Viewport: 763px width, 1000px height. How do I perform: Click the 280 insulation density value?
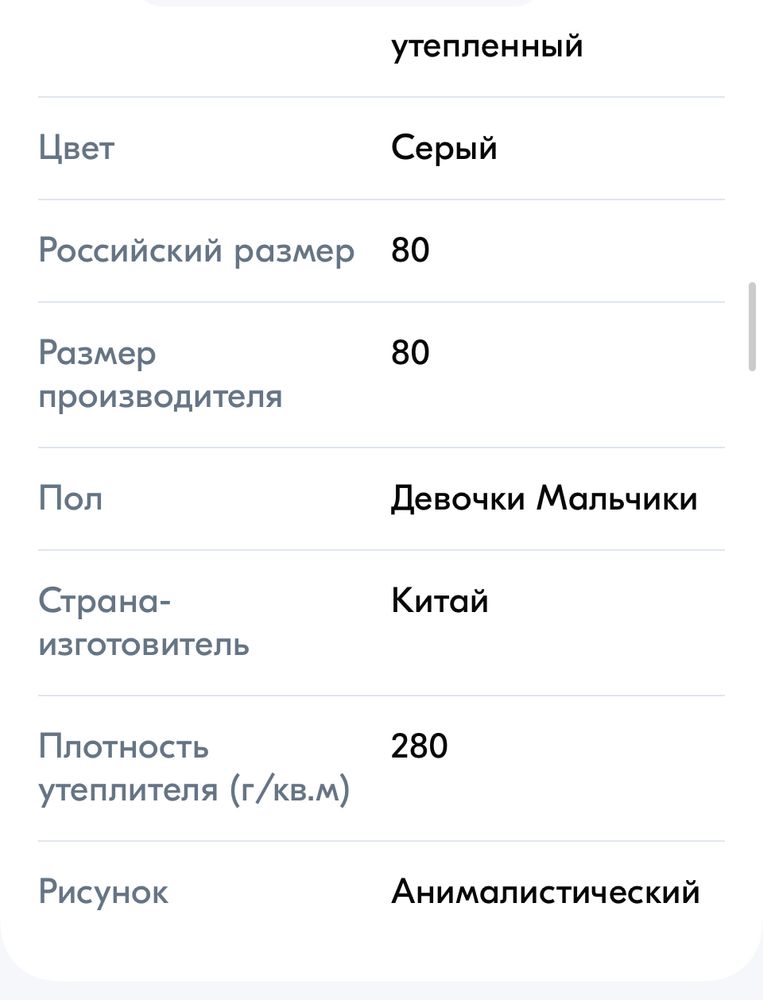420,746
